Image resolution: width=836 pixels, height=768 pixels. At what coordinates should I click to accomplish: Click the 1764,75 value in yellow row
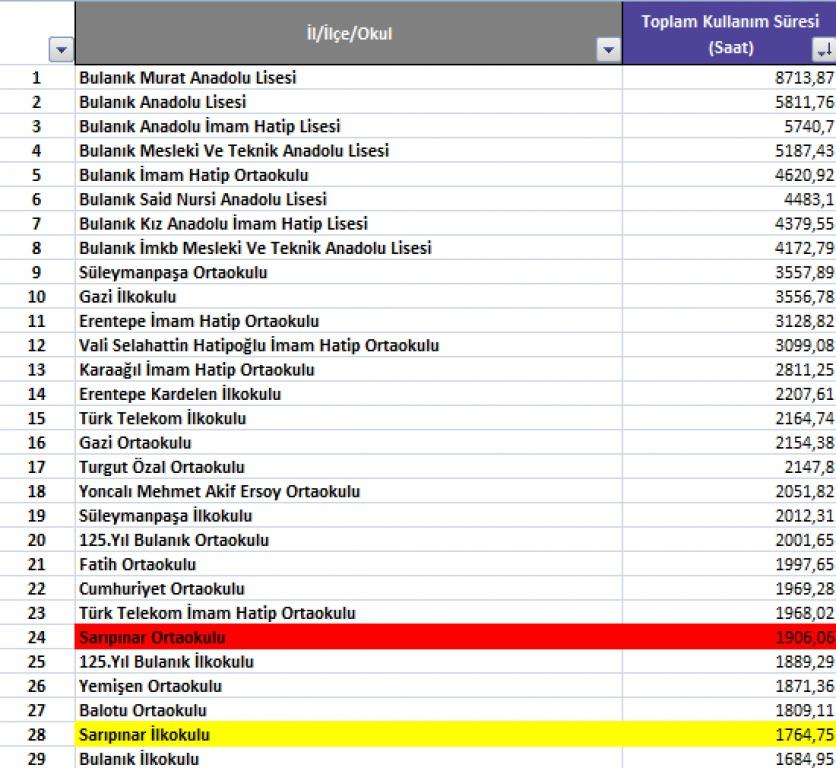pos(729,735)
